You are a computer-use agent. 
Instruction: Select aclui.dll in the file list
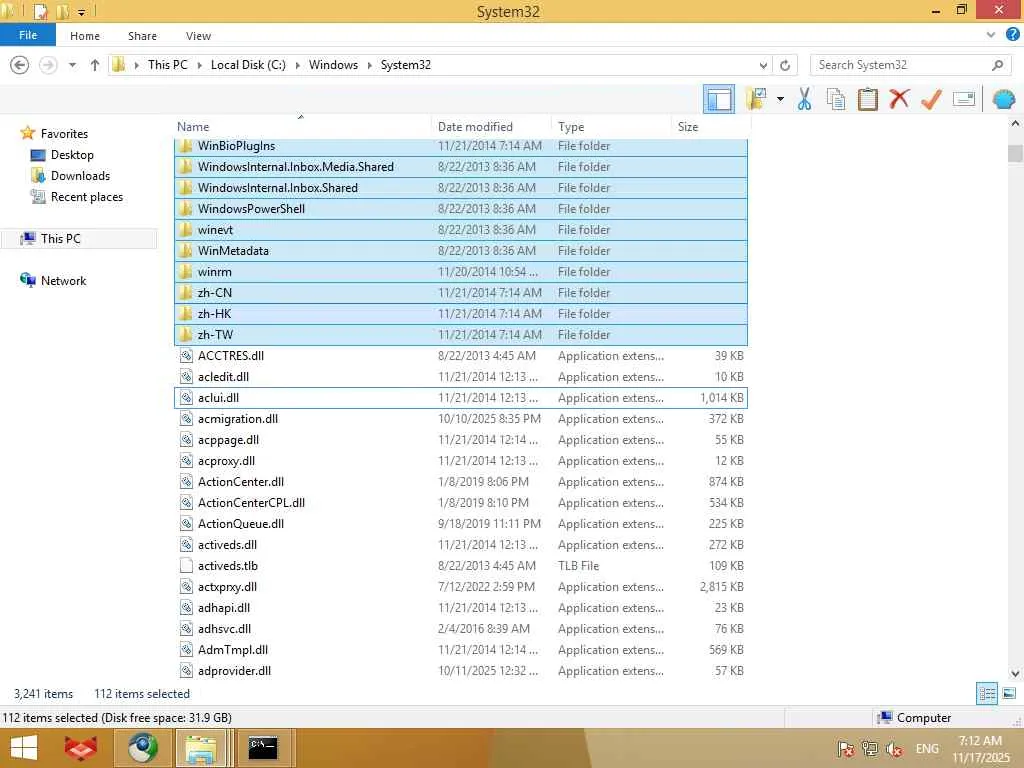click(461, 398)
